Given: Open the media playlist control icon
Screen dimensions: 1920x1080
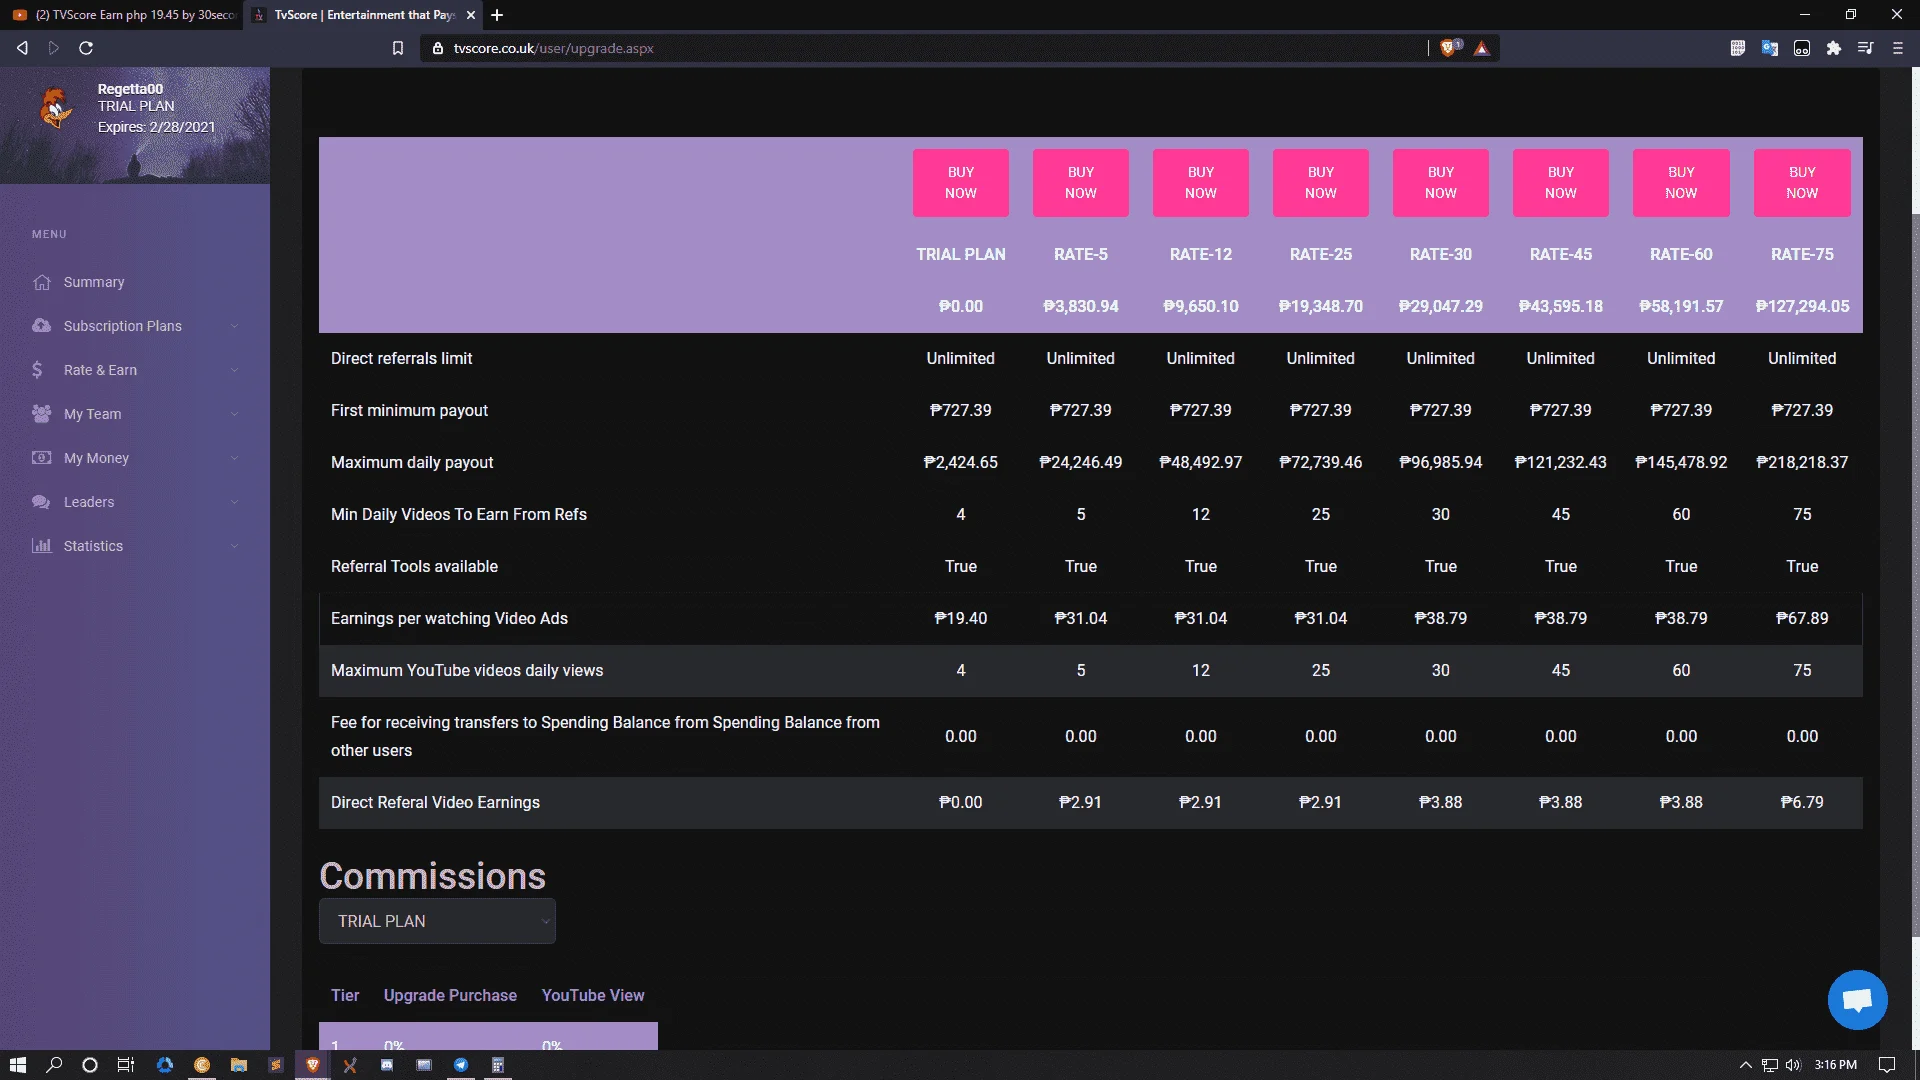Looking at the screenshot, I should click(x=1866, y=48).
